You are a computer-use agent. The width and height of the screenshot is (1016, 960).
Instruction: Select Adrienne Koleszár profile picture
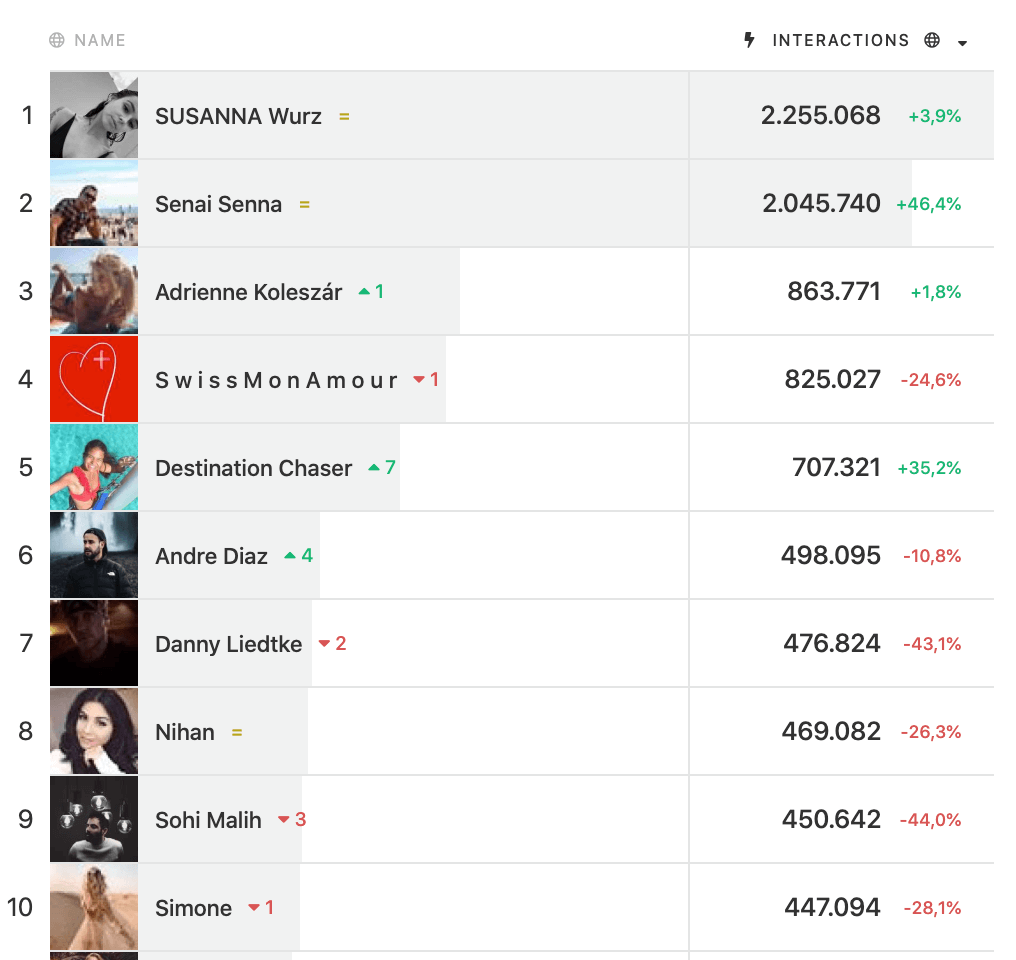pyautogui.click(x=94, y=291)
